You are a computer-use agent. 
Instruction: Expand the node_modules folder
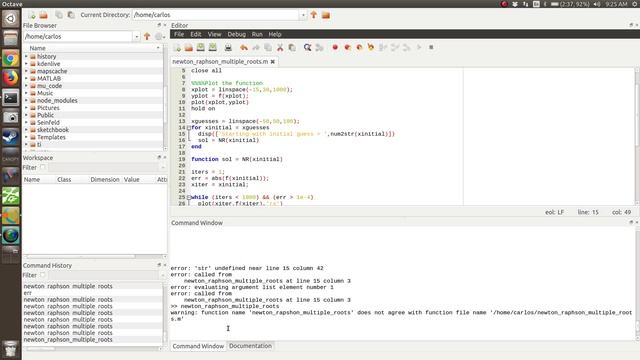pyautogui.click(x=26, y=100)
